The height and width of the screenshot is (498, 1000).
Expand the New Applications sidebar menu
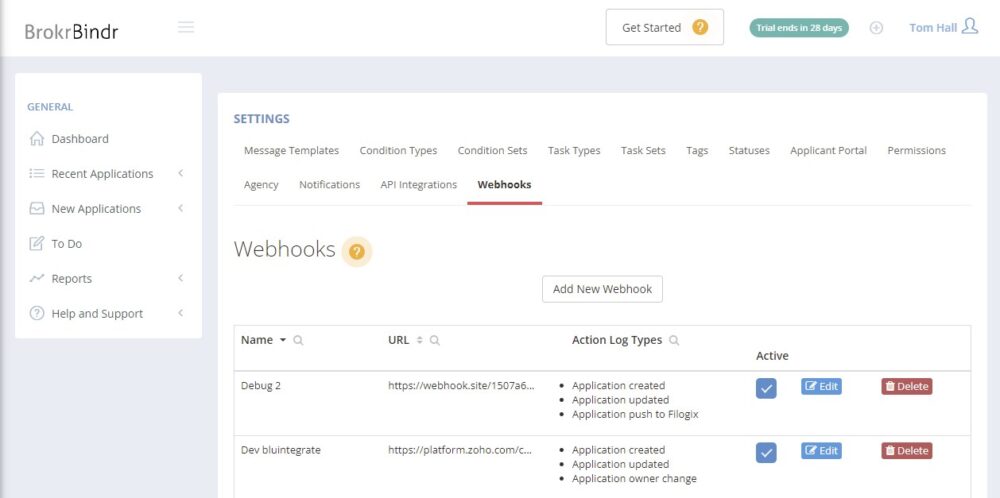point(96,209)
